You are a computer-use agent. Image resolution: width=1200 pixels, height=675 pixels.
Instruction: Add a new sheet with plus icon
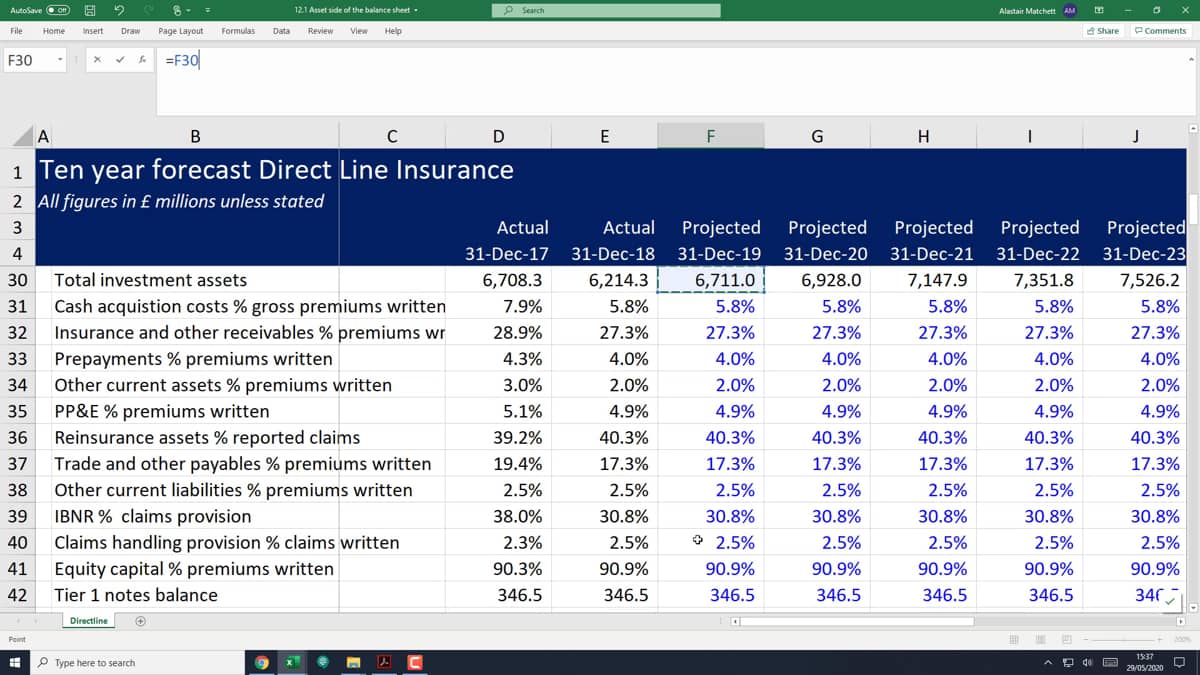coord(140,621)
